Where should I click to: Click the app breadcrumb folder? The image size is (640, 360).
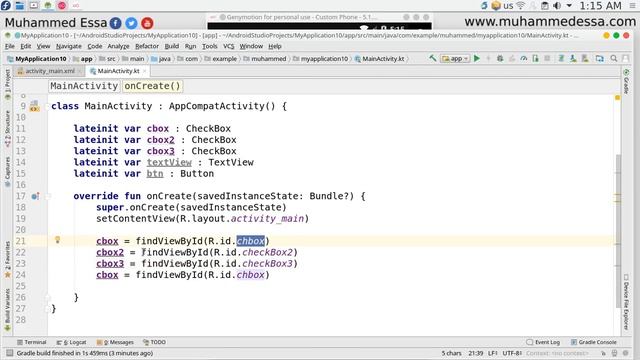[x=83, y=59]
